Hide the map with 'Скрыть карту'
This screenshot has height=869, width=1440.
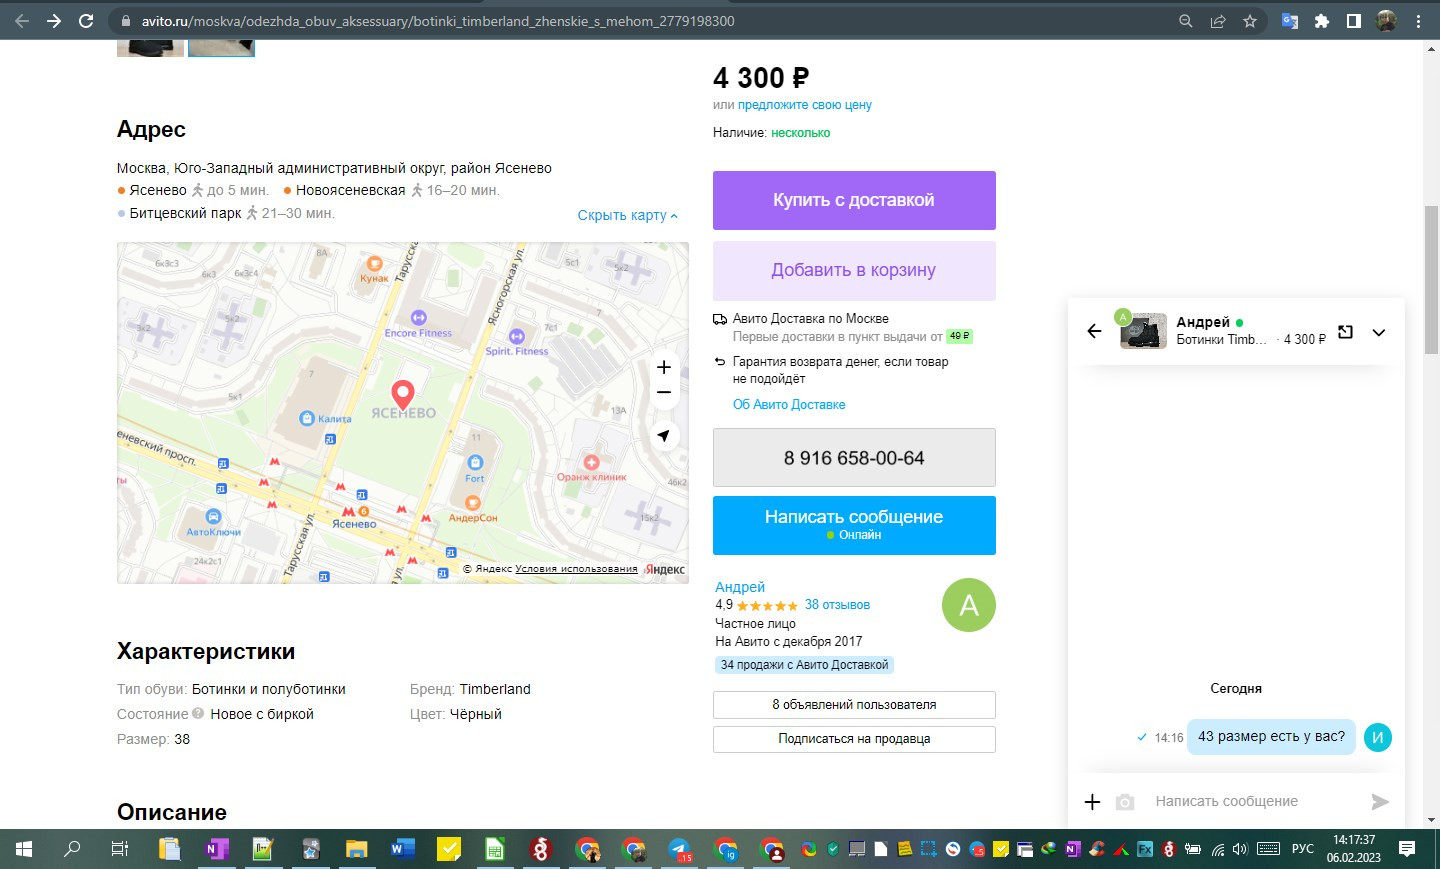click(627, 215)
